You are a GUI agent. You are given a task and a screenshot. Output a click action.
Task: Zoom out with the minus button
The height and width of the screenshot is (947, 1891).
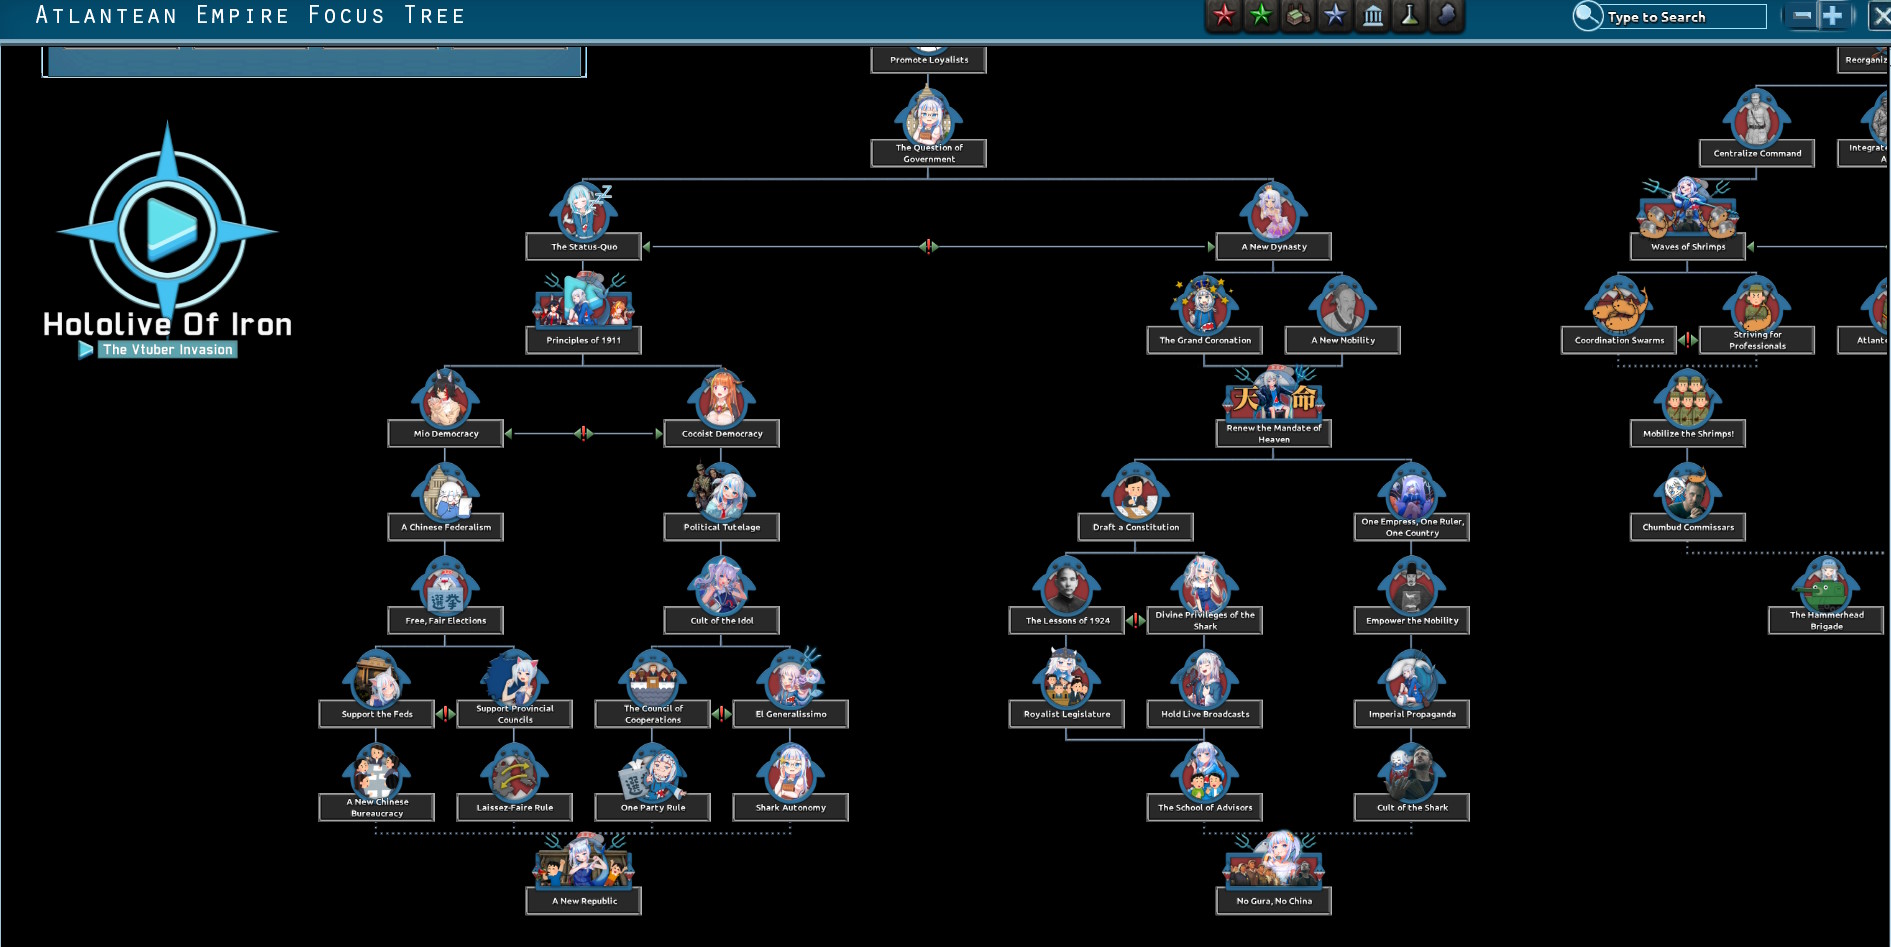(x=1802, y=16)
